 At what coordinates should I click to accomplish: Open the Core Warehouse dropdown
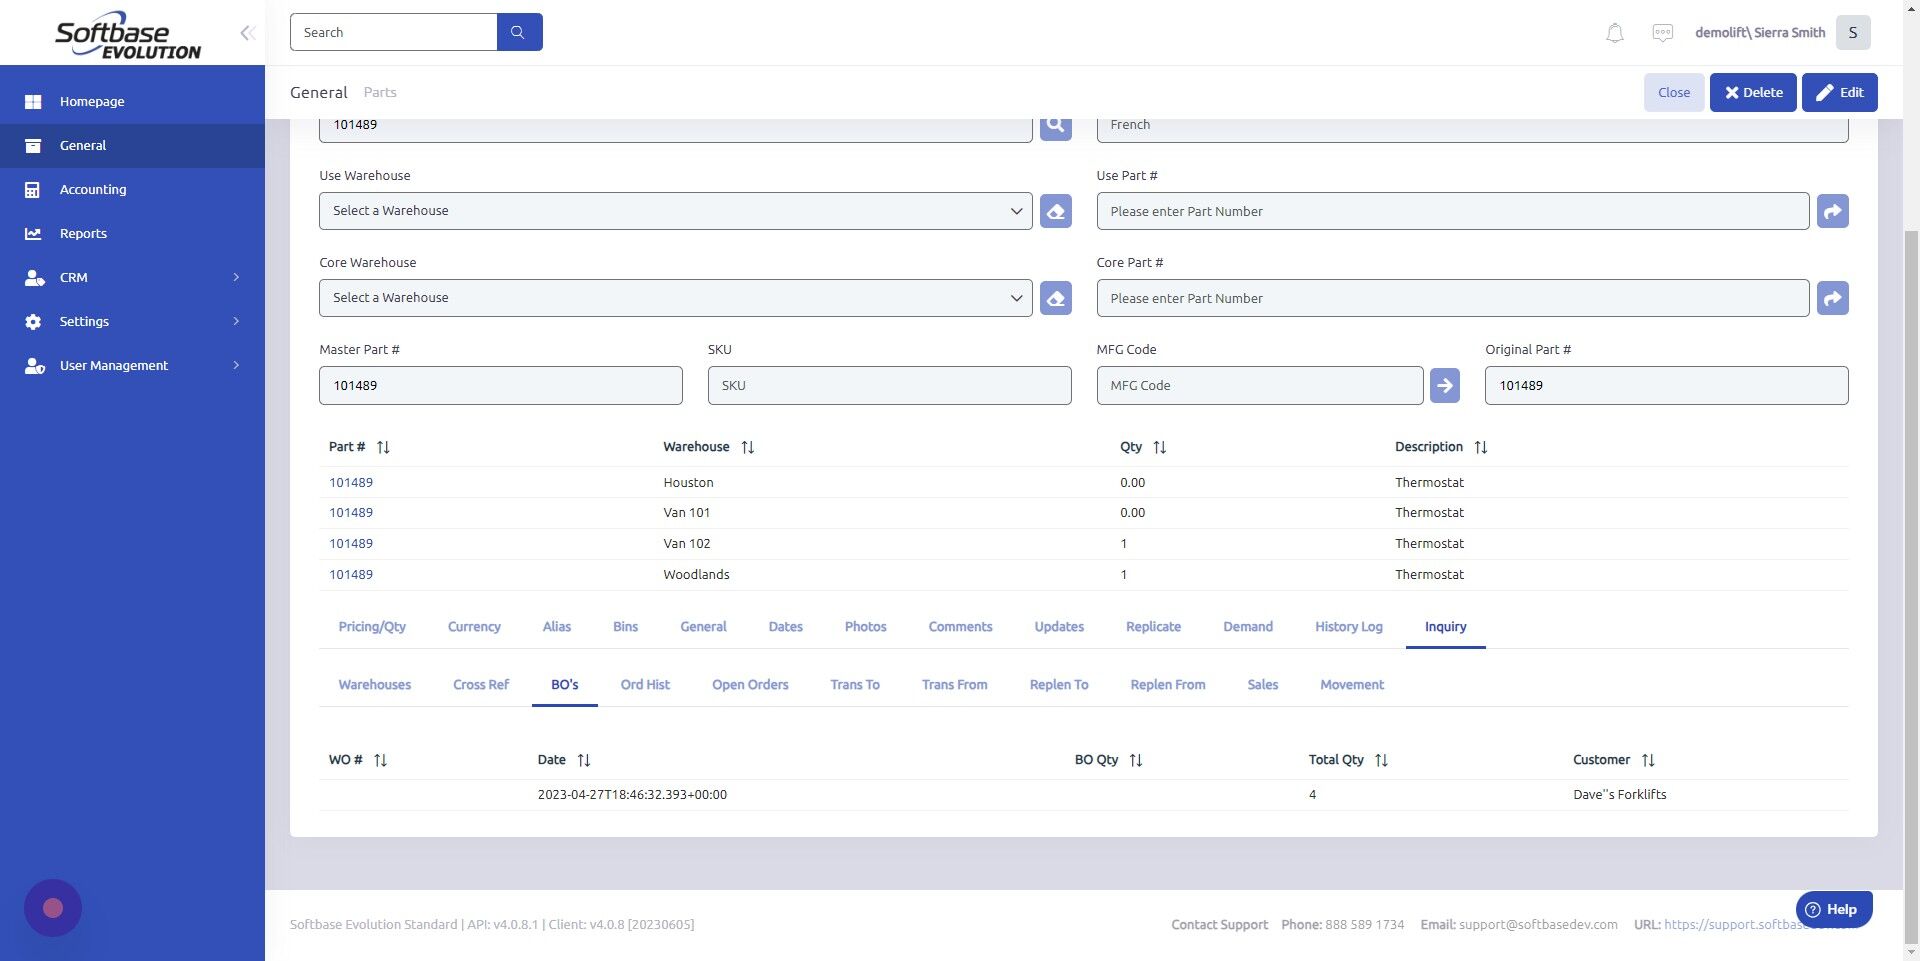point(675,298)
